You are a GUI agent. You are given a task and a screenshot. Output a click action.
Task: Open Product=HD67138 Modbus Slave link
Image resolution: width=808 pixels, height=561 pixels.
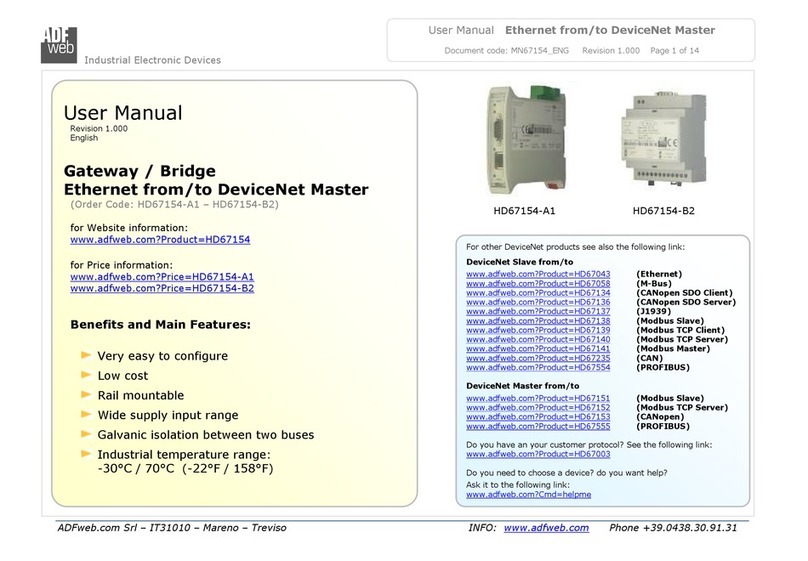tap(538, 320)
